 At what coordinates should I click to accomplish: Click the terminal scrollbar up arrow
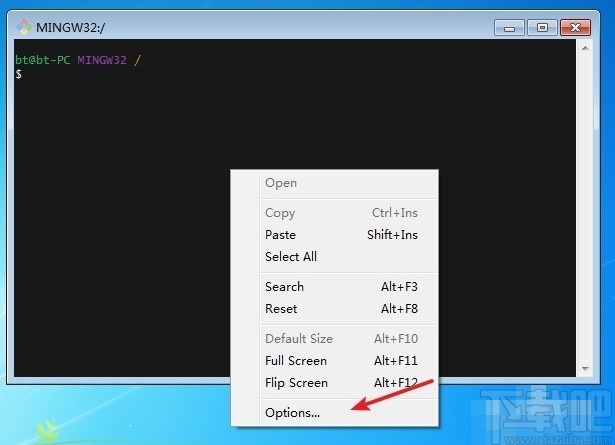585,48
